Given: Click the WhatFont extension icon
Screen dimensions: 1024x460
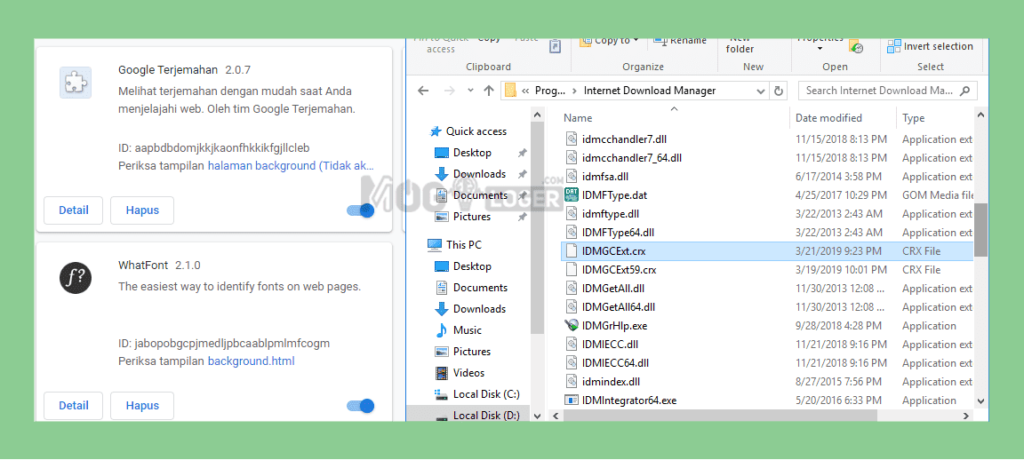Looking at the screenshot, I should (x=76, y=280).
